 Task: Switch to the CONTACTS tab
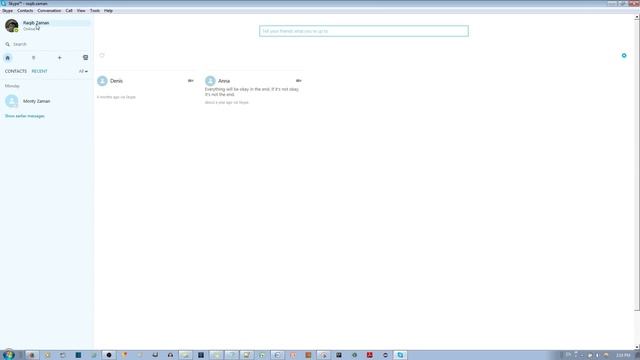[x=16, y=71]
